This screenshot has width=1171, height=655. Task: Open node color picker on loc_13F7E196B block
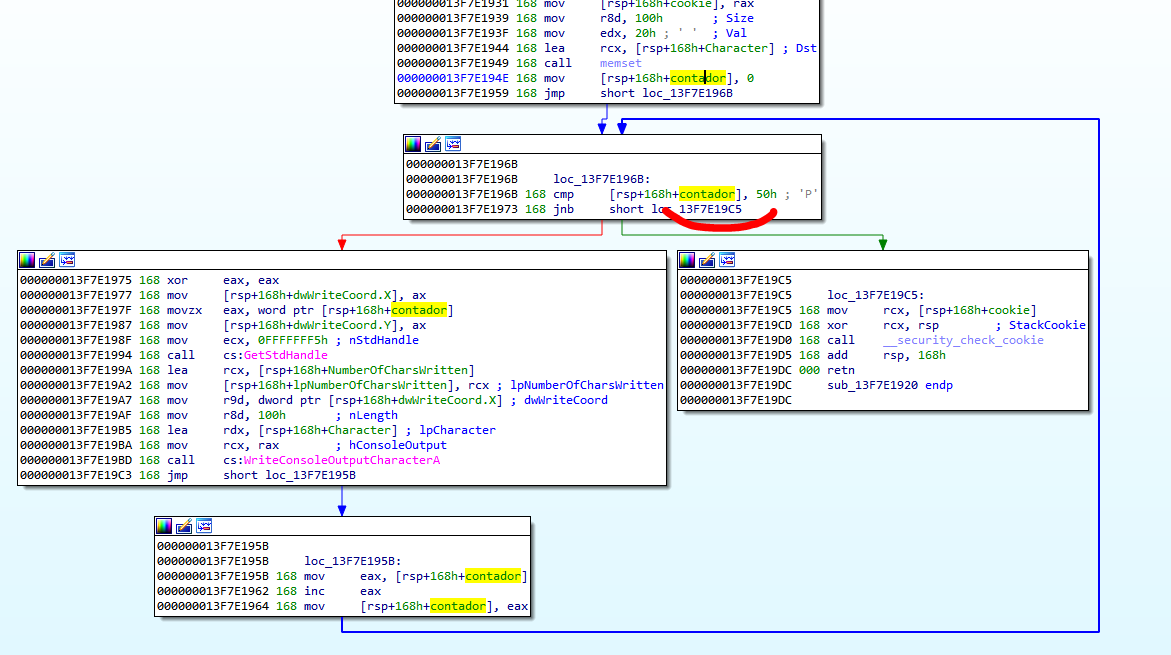click(x=413, y=144)
